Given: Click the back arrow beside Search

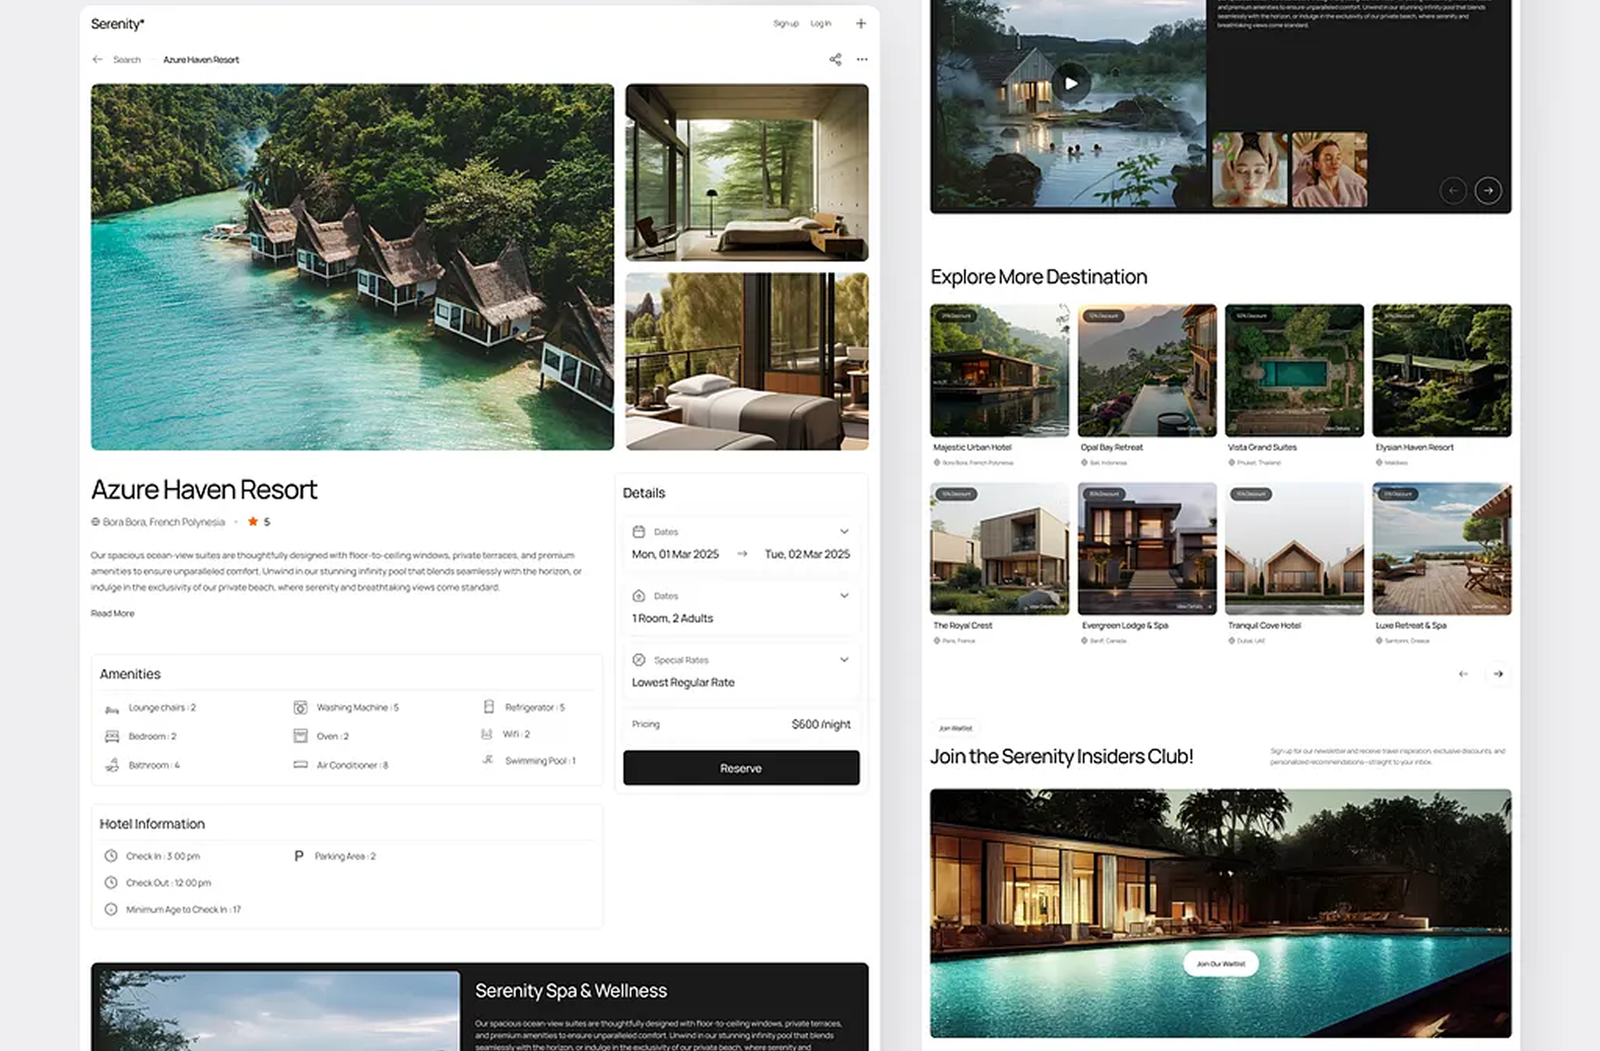Looking at the screenshot, I should tap(97, 60).
